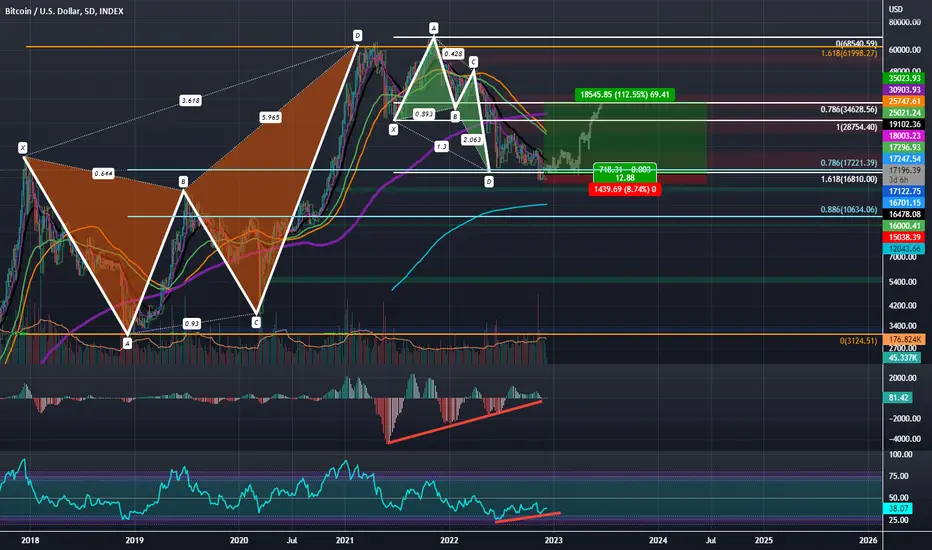Click the red 15038.39 price tag
The width and height of the screenshot is (932, 550).
pos(904,237)
